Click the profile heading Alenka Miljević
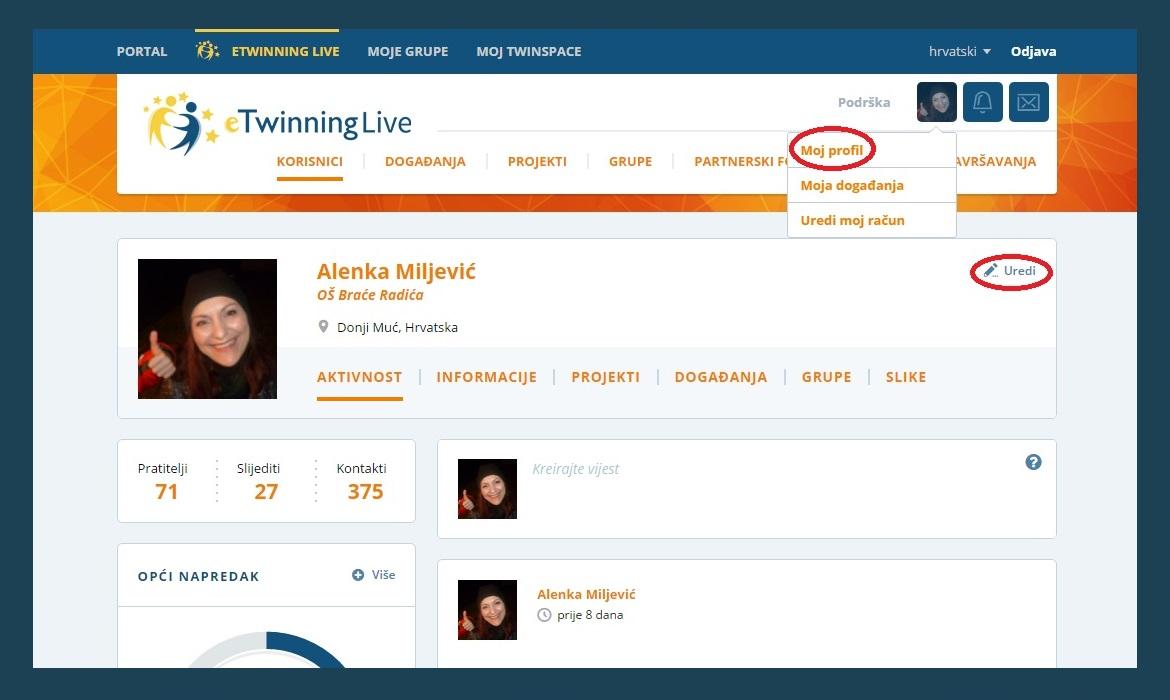This screenshot has height=700, width=1170. 396,271
